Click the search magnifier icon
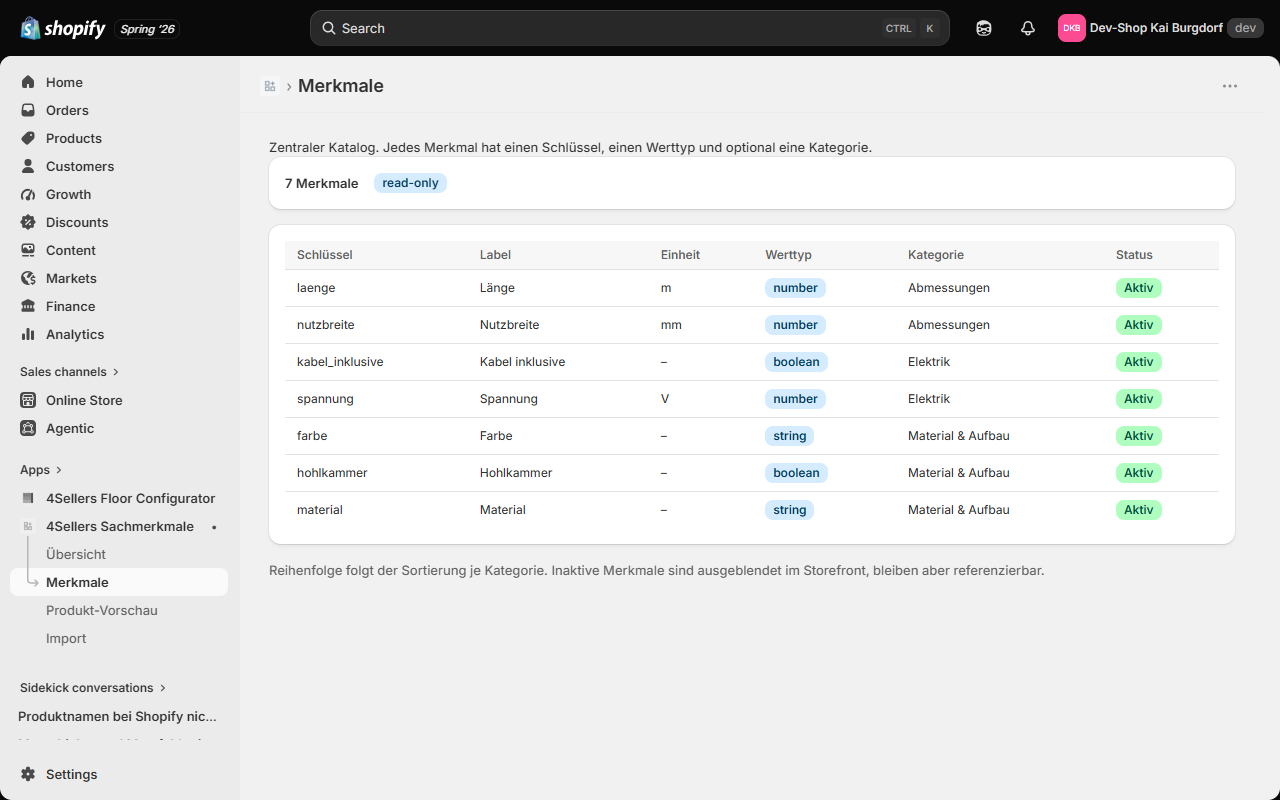 click(329, 28)
